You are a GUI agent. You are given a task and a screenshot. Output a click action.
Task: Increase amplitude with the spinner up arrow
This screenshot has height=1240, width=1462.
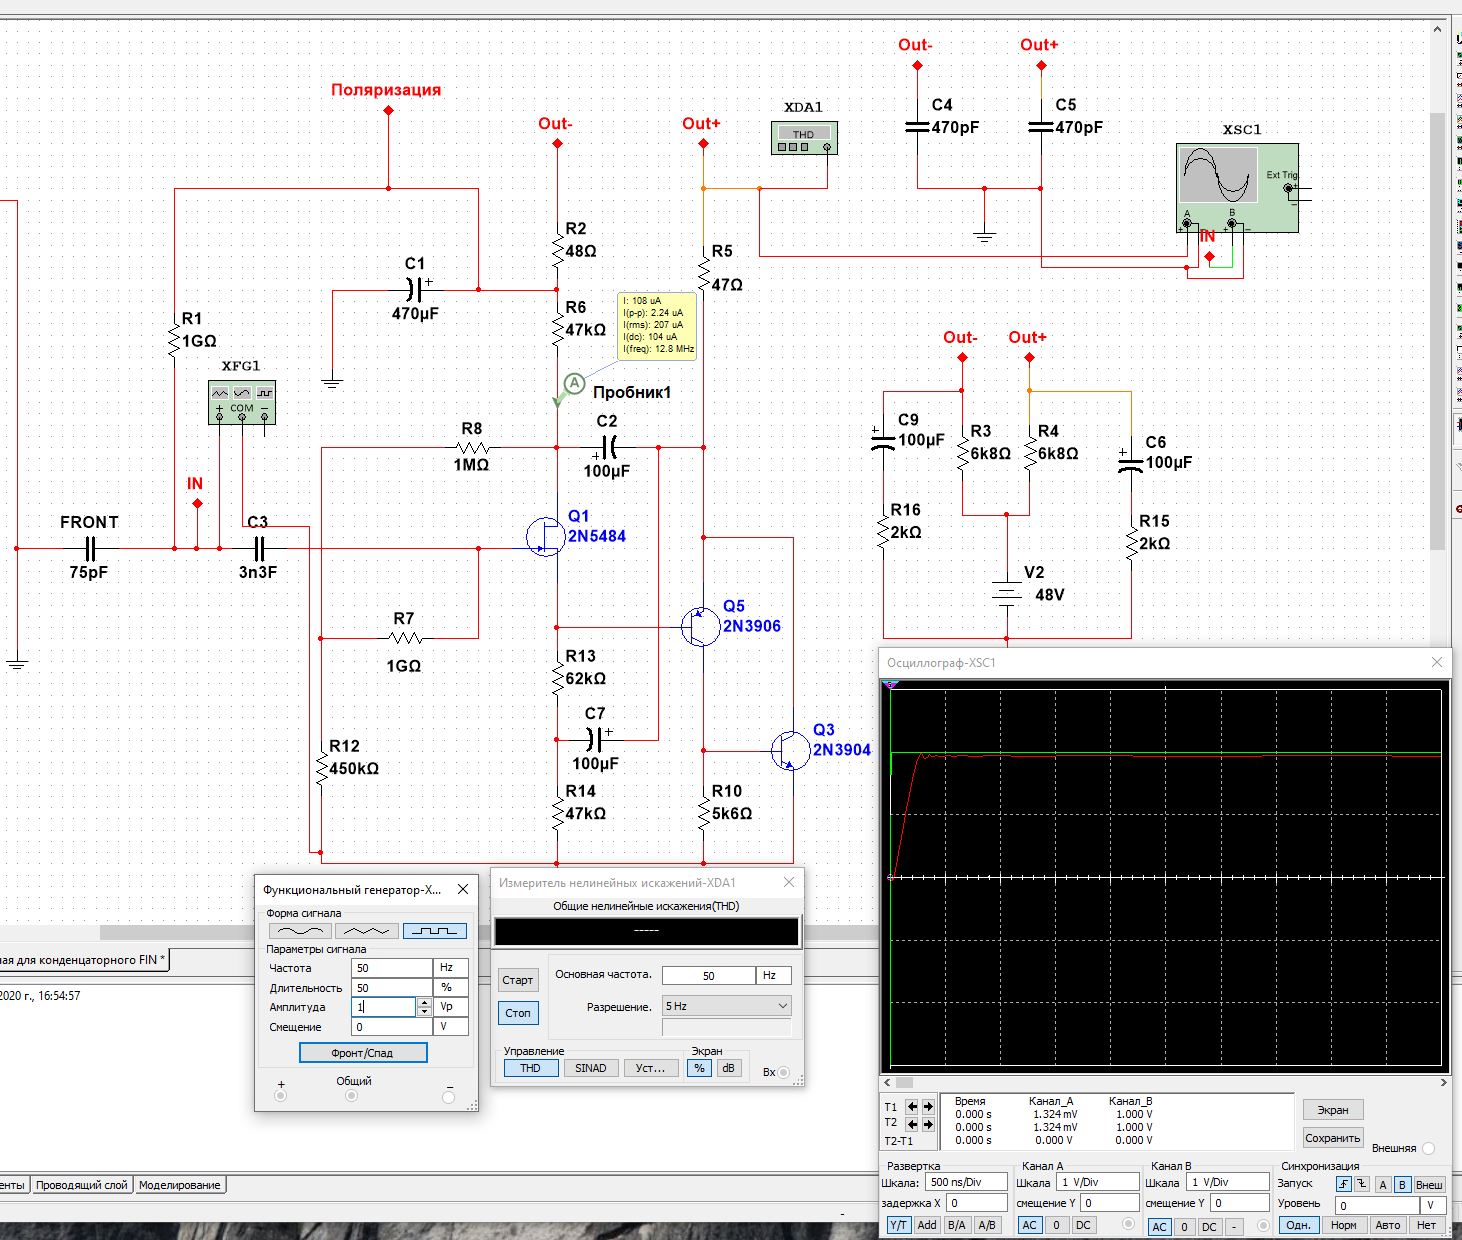424,1002
